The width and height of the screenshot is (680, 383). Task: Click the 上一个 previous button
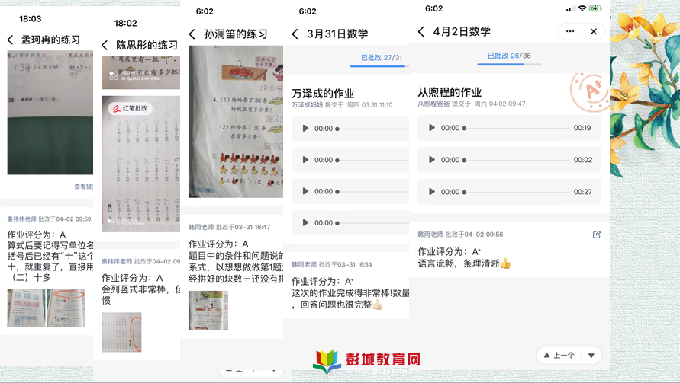click(559, 355)
